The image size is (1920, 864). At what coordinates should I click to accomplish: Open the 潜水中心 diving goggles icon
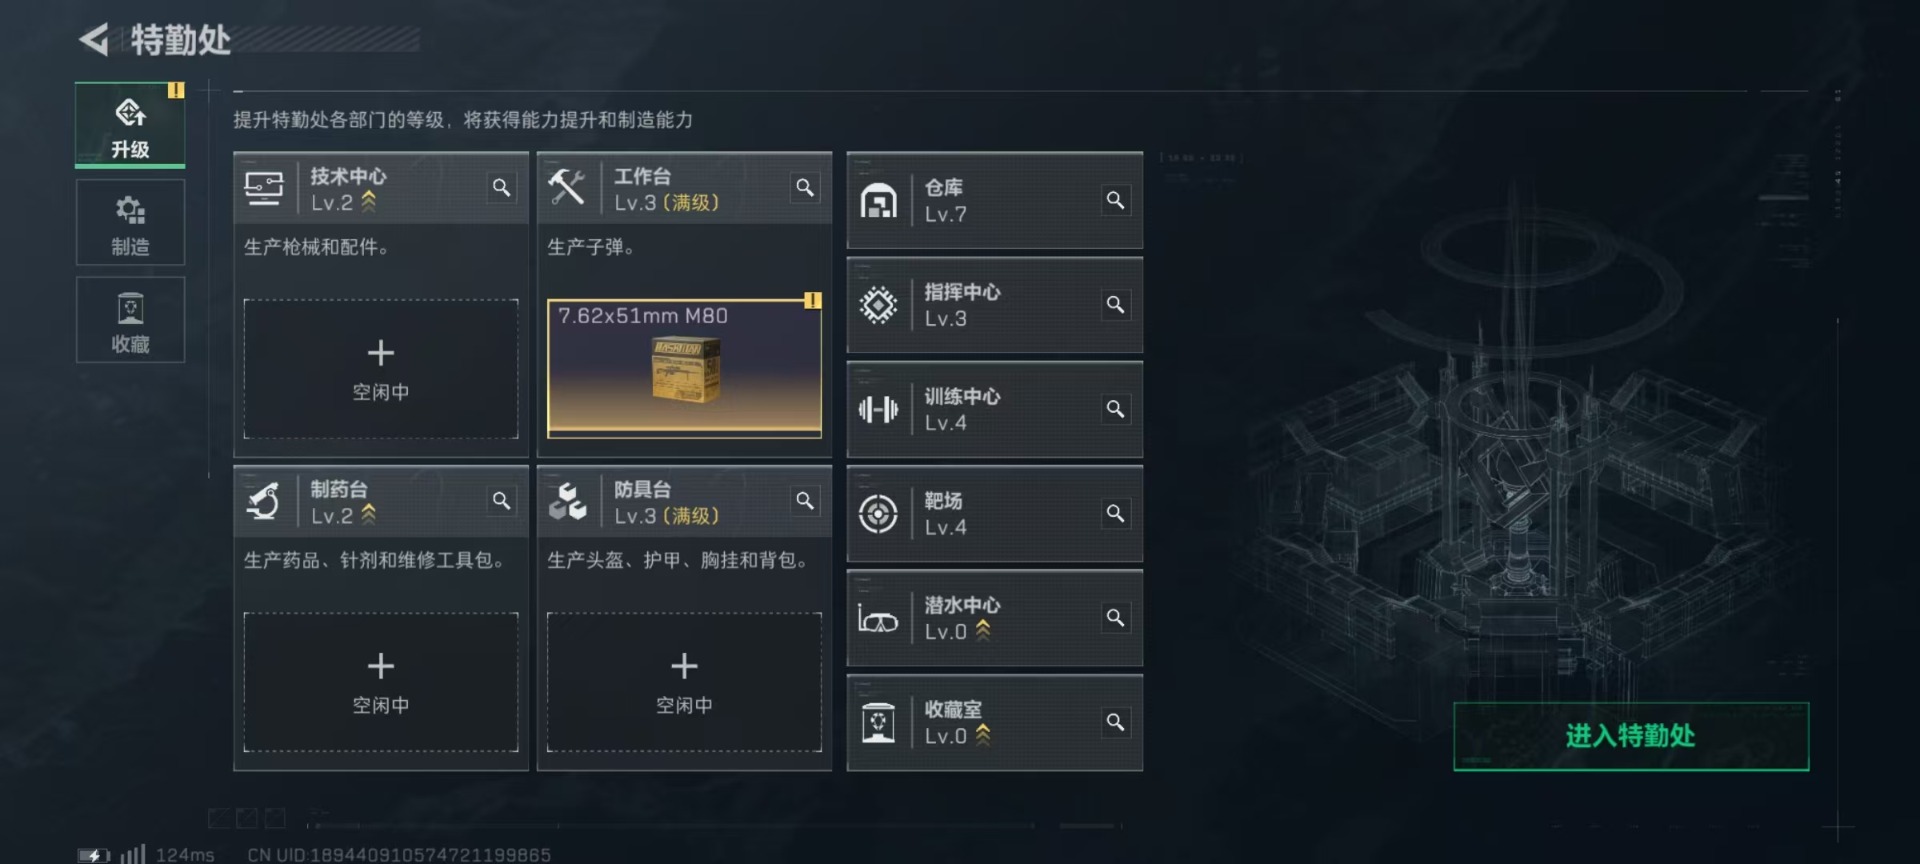coord(878,619)
